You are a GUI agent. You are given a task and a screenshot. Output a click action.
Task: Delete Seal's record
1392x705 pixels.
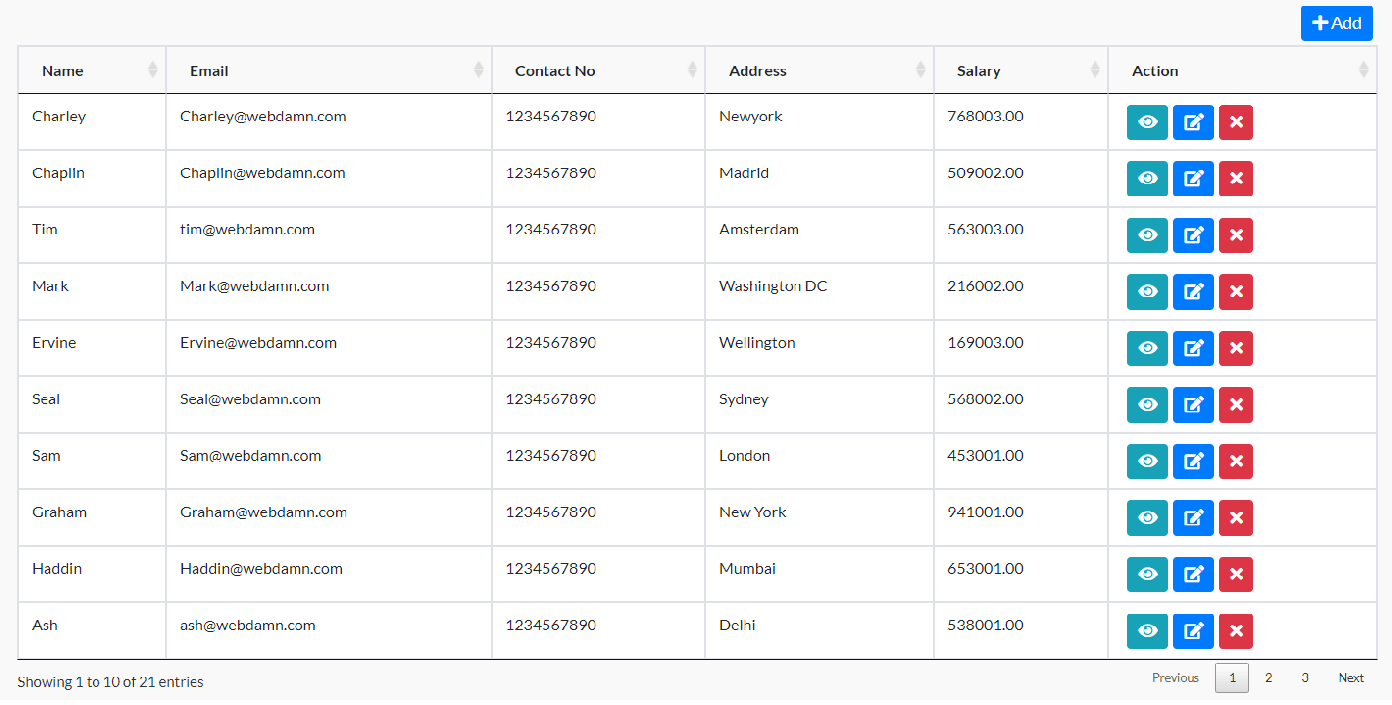[1235, 405]
